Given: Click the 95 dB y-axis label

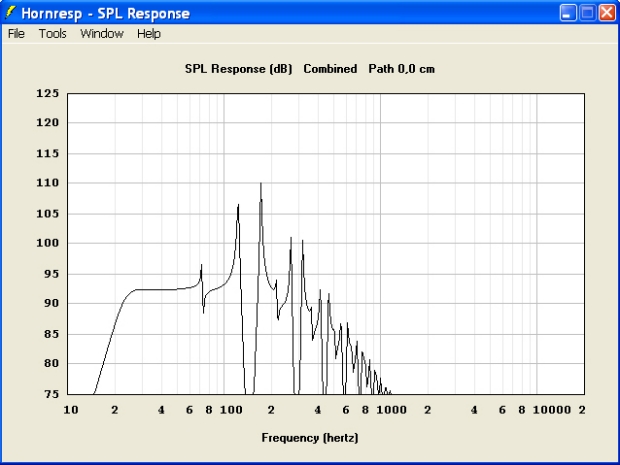Looking at the screenshot, I should (x=50, y=274).
